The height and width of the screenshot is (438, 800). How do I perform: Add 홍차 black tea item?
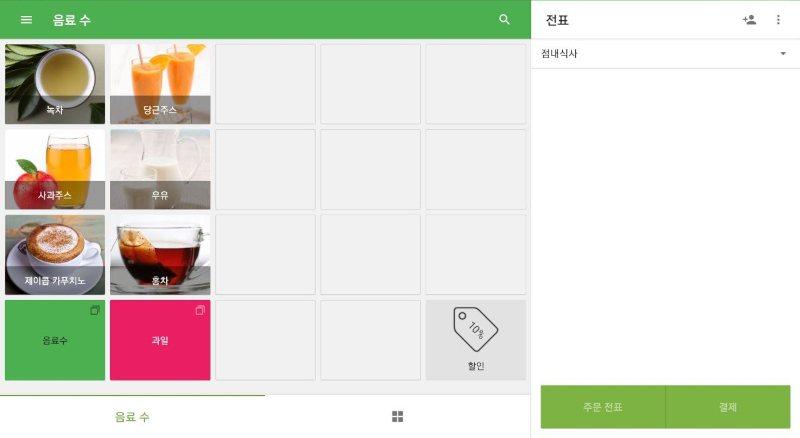click(x=160, y=255)
